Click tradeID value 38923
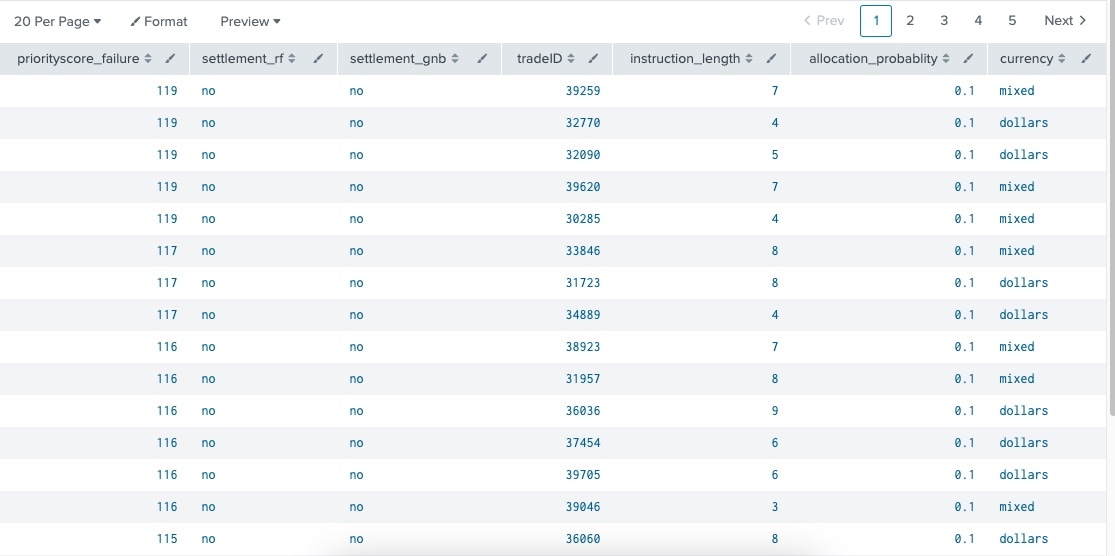This screenshot has width=1115, height=556. (583, 347)
